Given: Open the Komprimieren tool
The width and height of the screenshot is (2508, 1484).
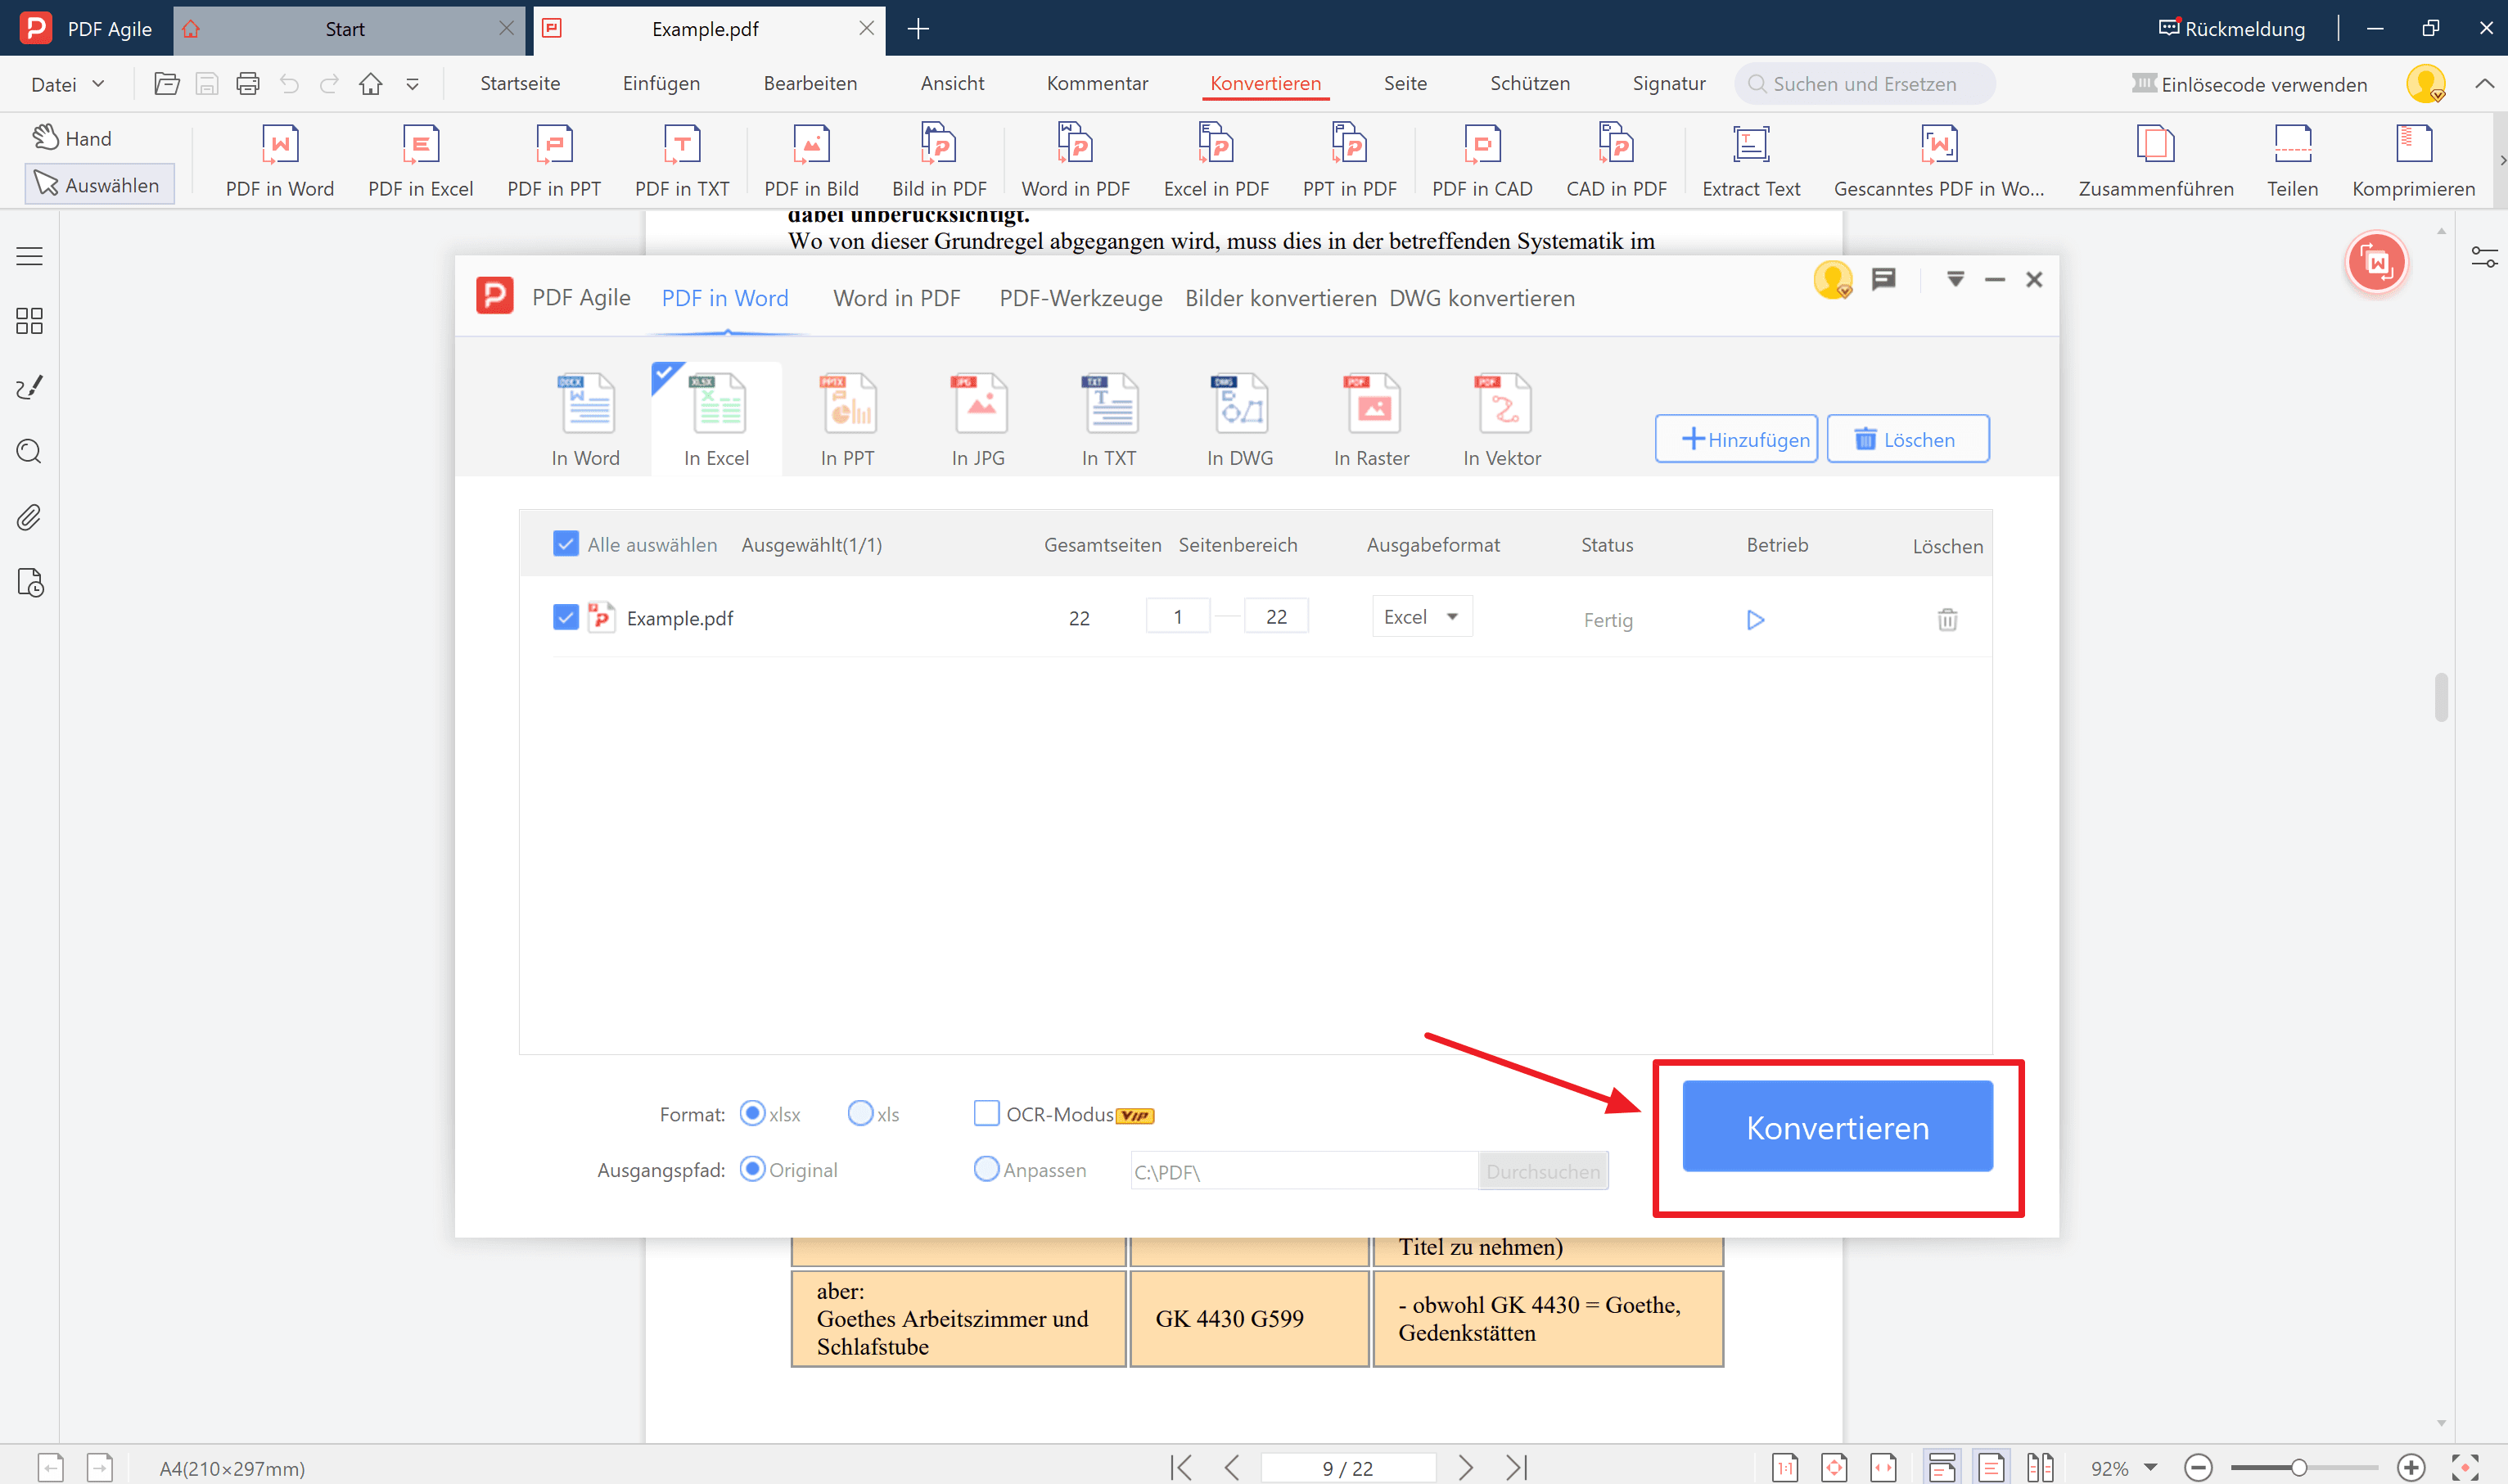Looking at the screenshot, I should tap(2413, 160).
